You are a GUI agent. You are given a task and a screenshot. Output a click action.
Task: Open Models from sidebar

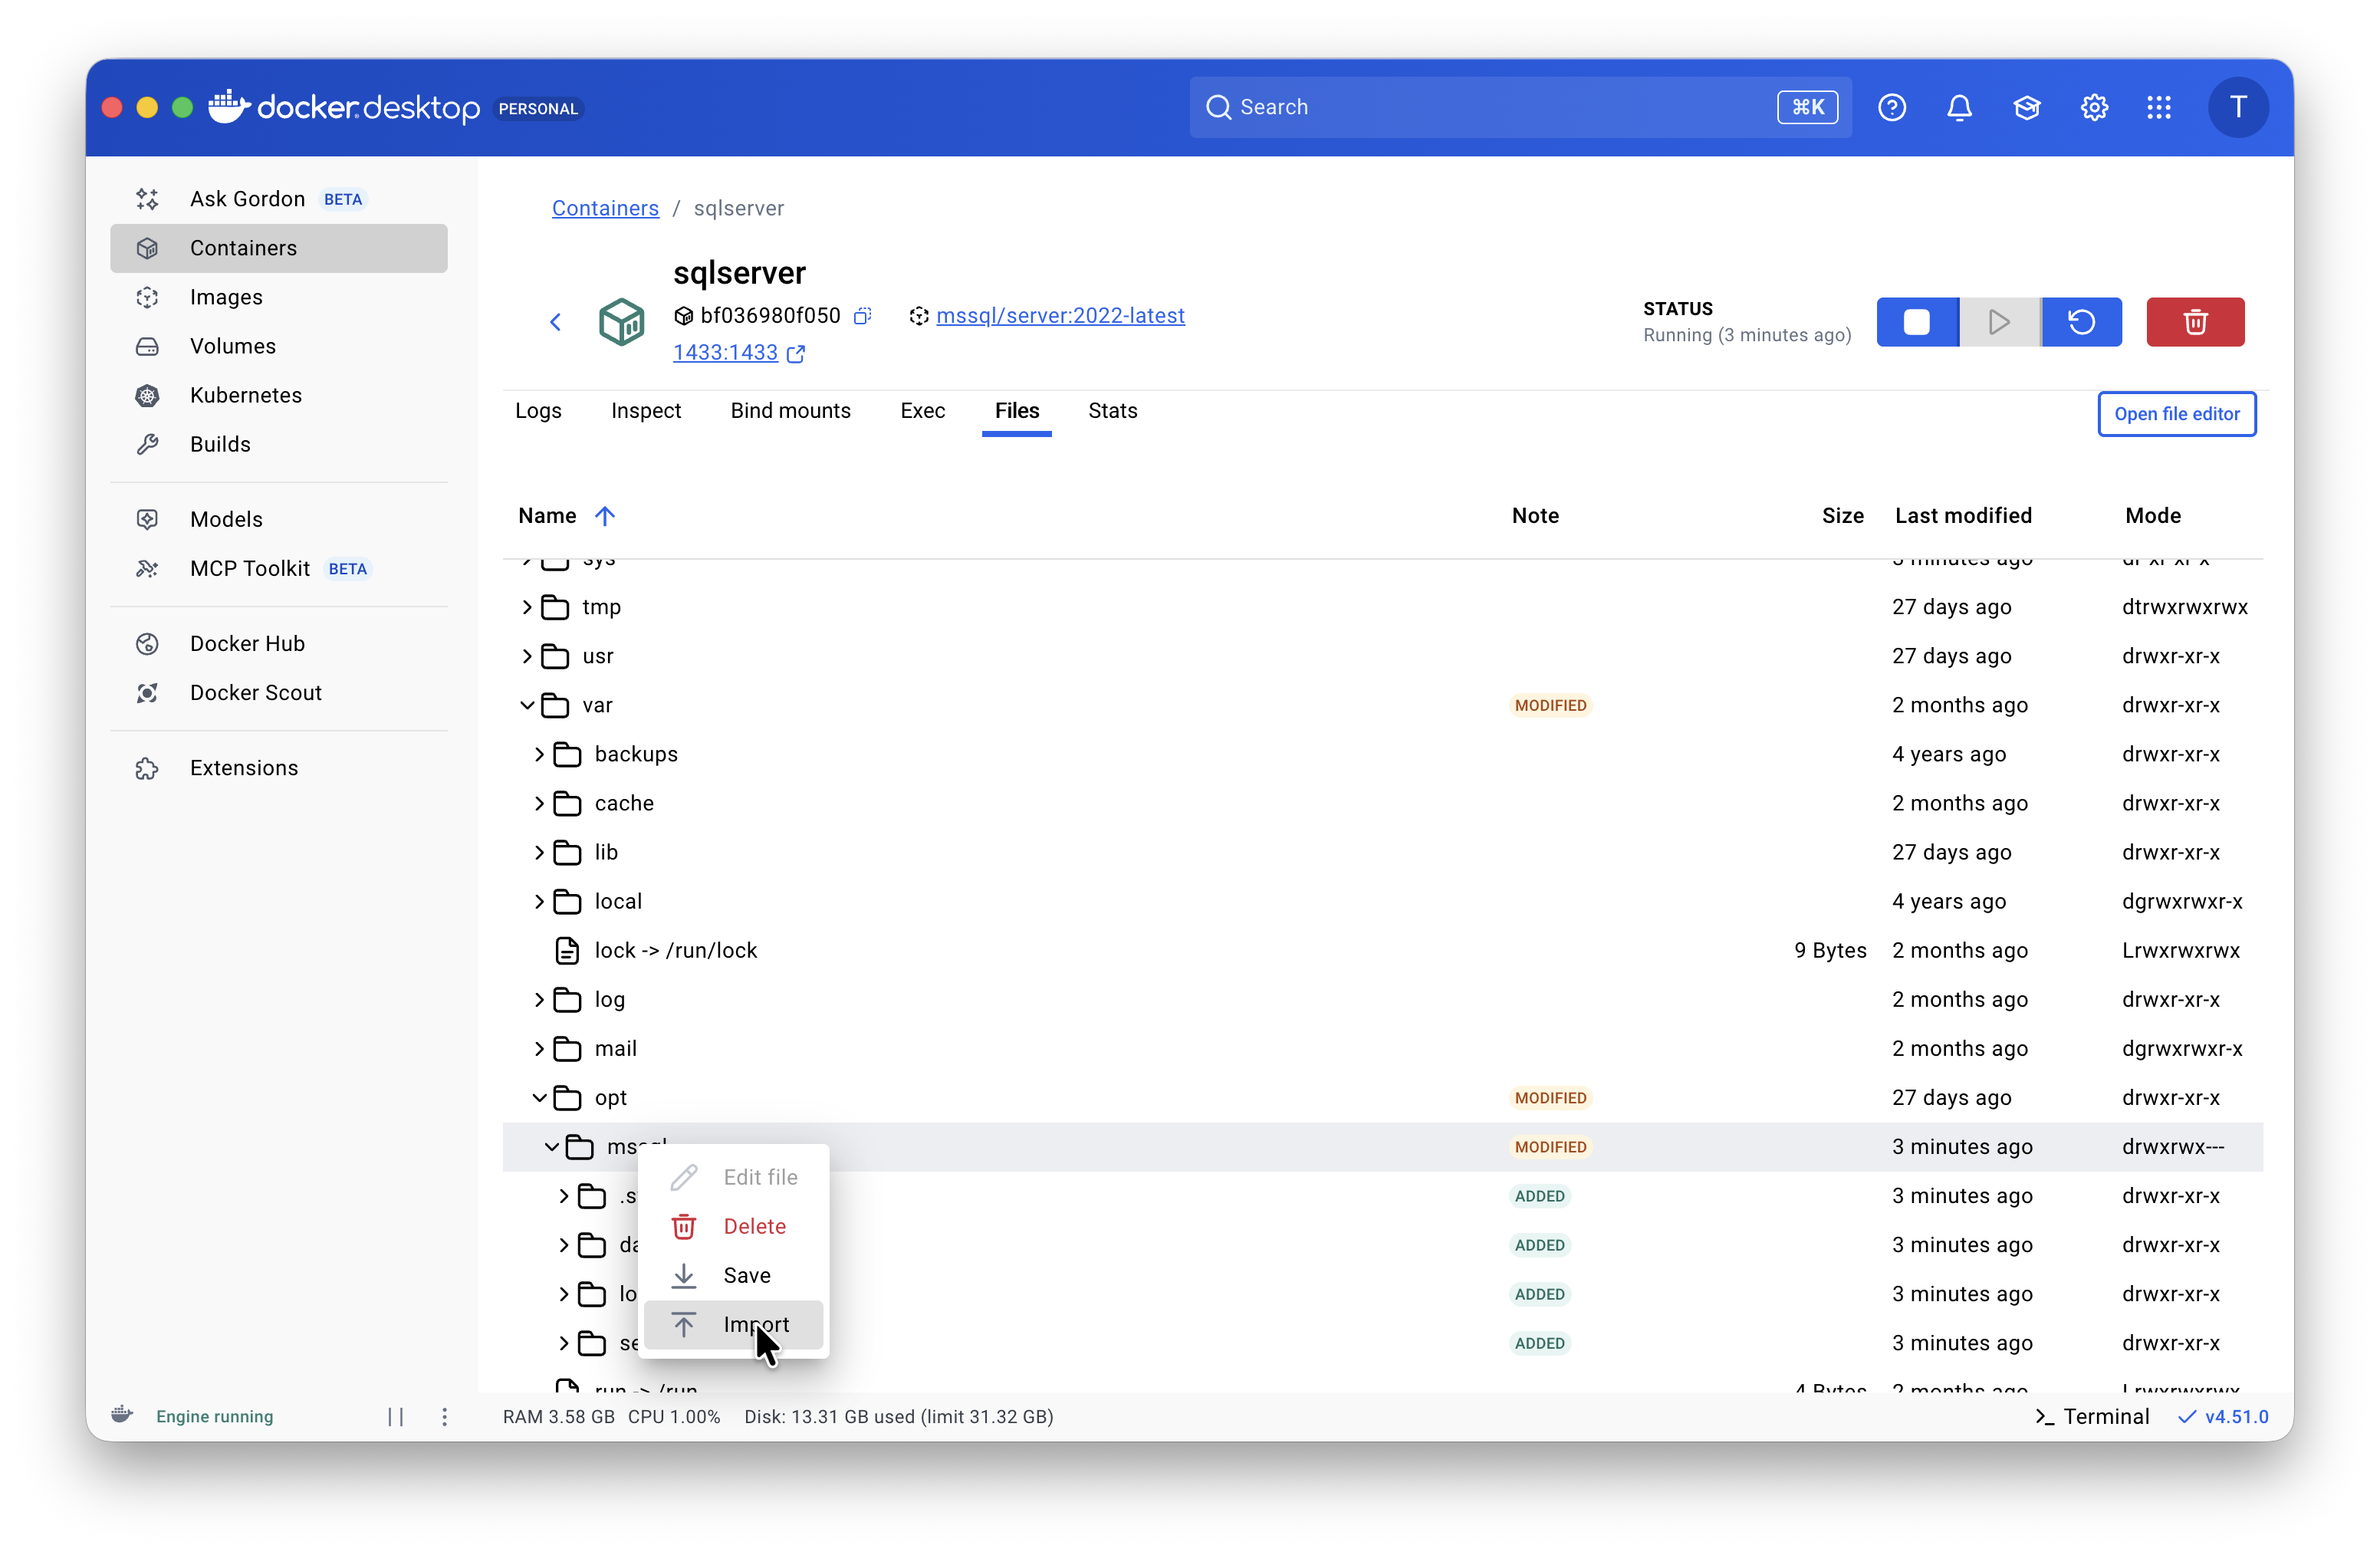(278, 519)
